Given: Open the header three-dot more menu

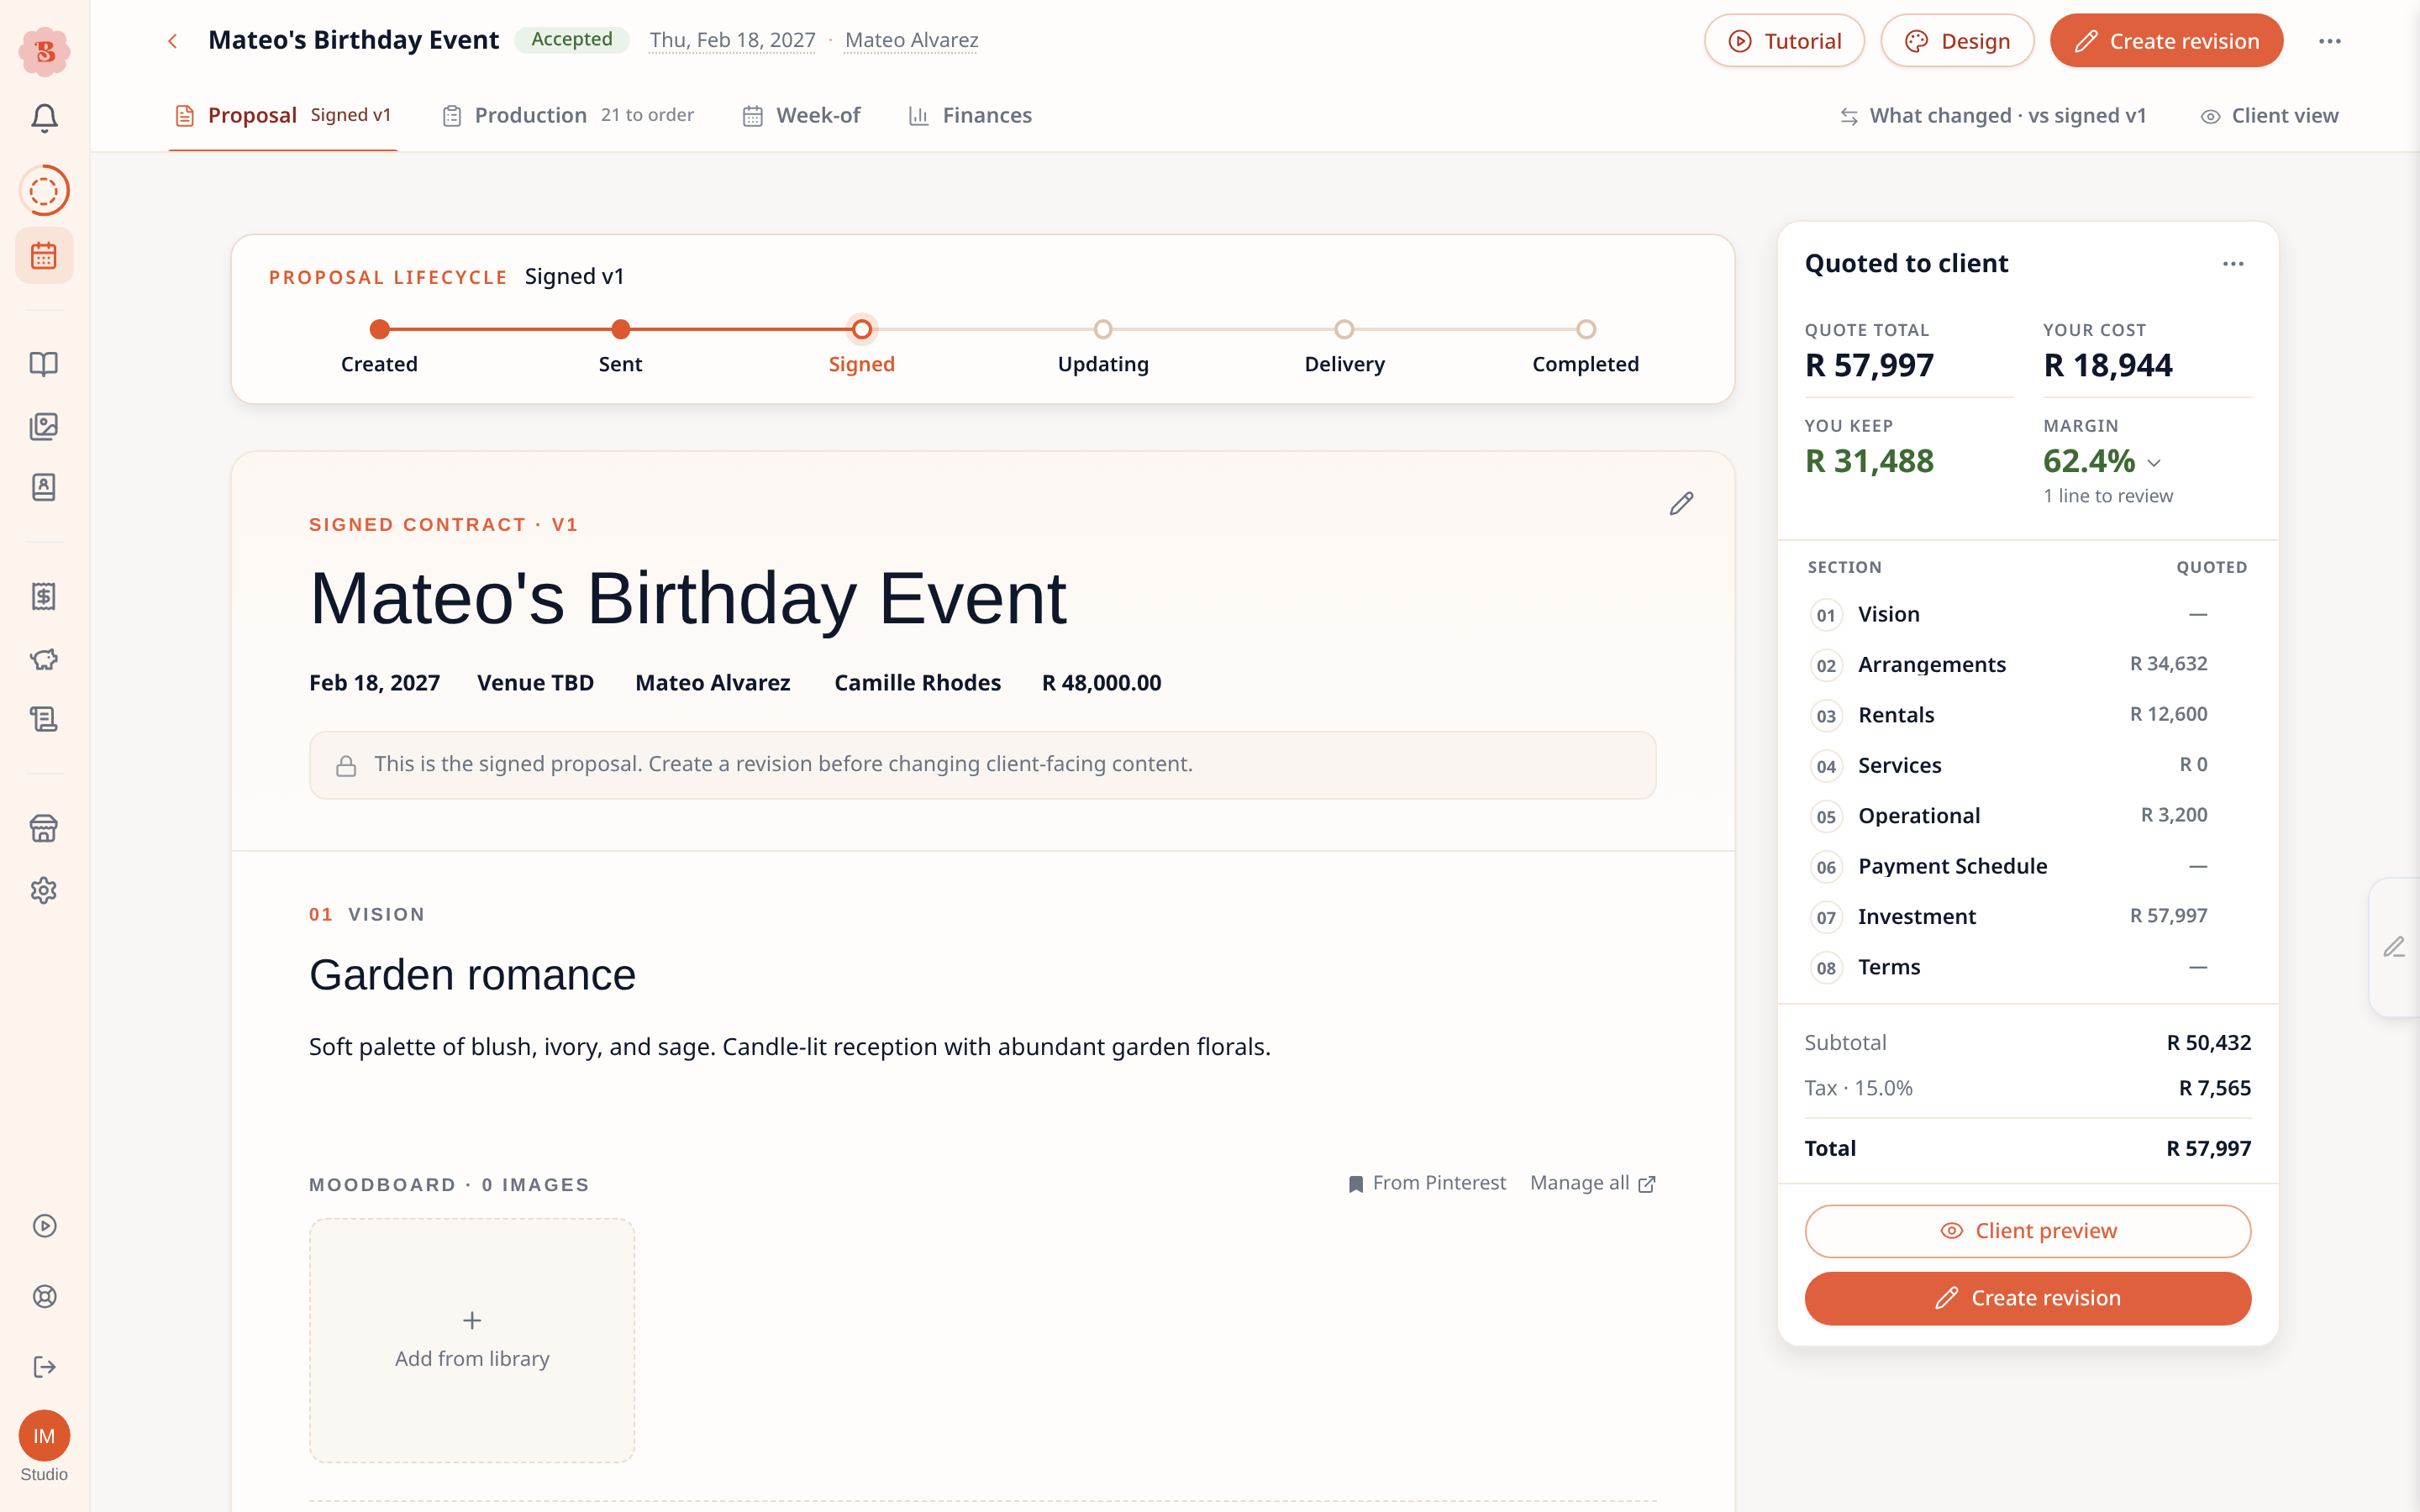Looking at the screenshot, I should pyautogui.click(x=2330, y=41).
